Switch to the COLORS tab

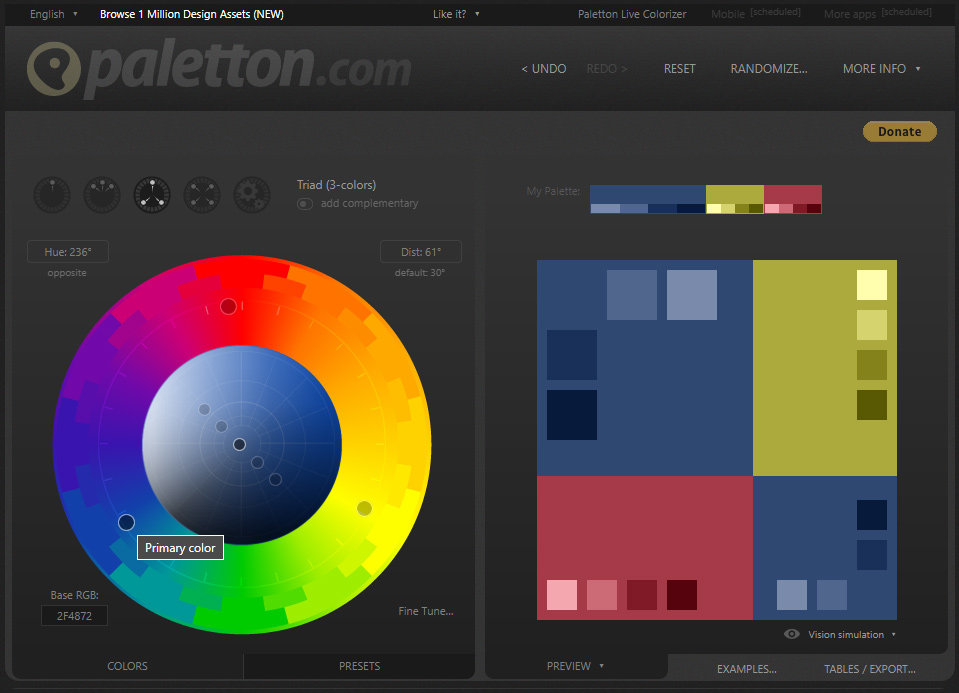point(127,666)
